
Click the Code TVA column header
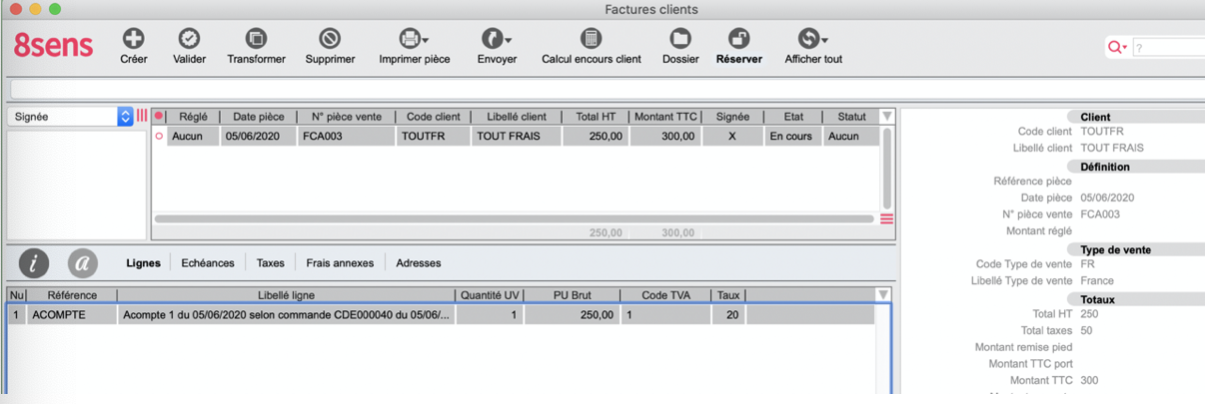point(666,295)
